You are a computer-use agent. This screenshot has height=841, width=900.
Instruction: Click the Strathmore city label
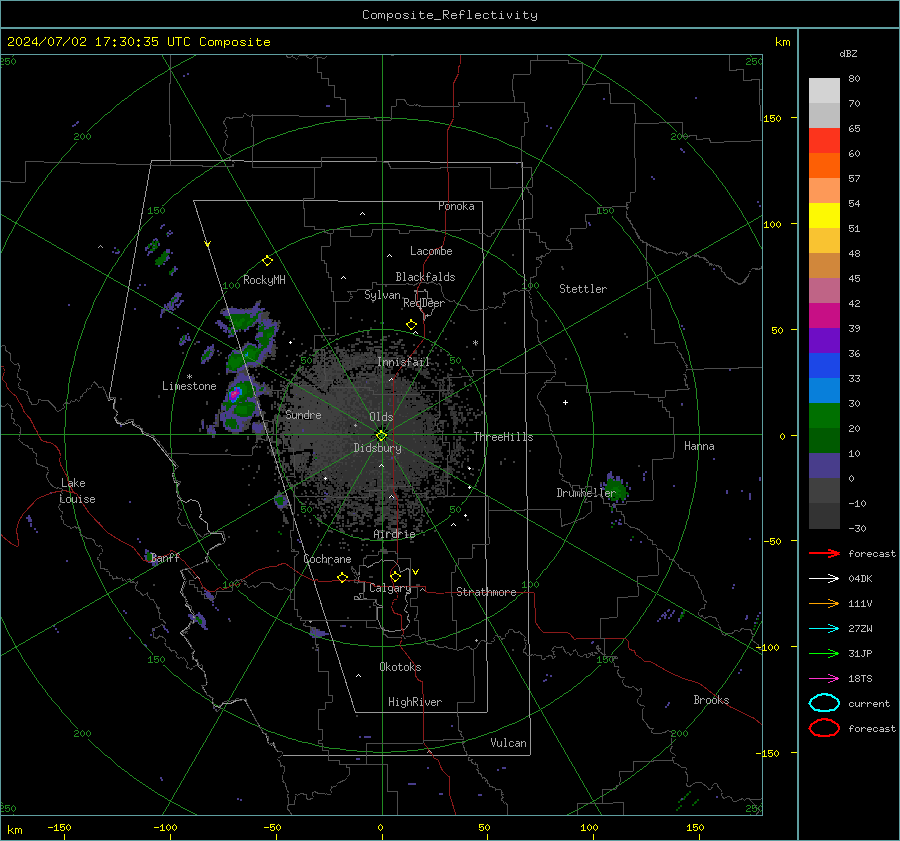tap(486, 592)
